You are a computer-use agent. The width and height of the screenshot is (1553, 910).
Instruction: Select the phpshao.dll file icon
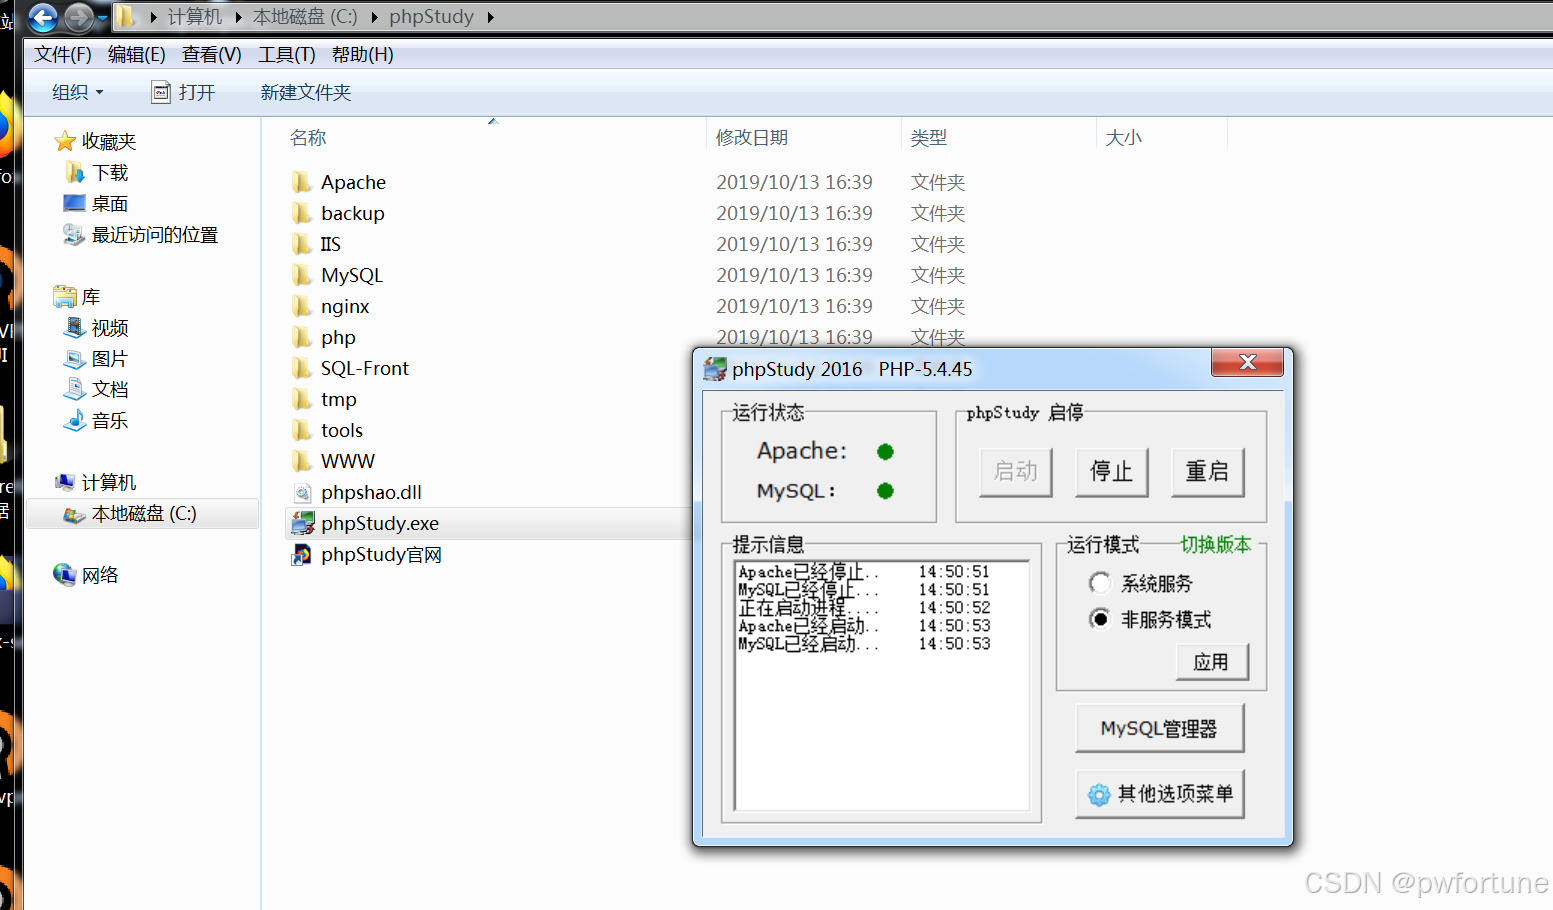pos(302,492)
